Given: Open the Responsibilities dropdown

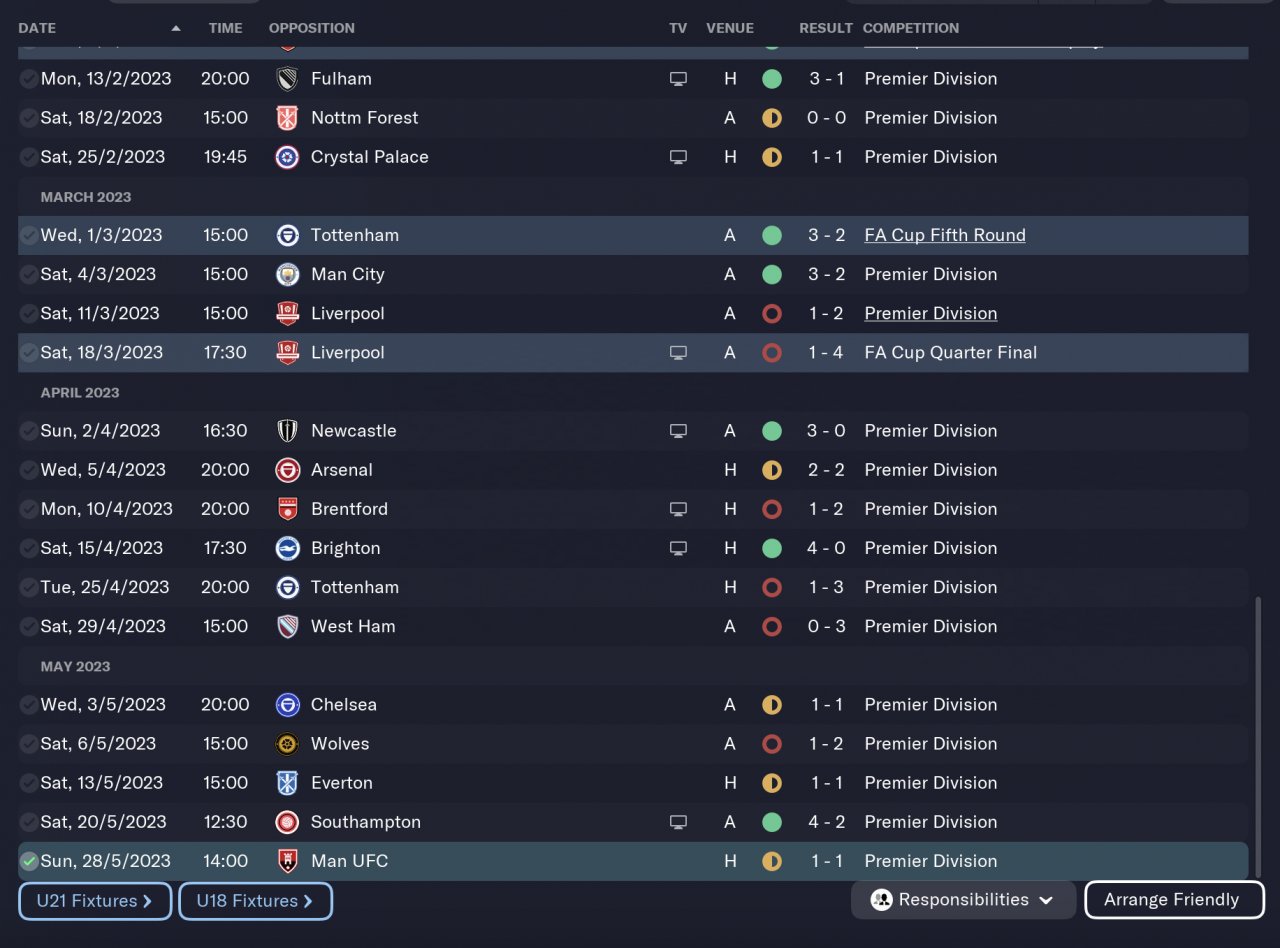Looking at the screenshot, I should 963,900.
